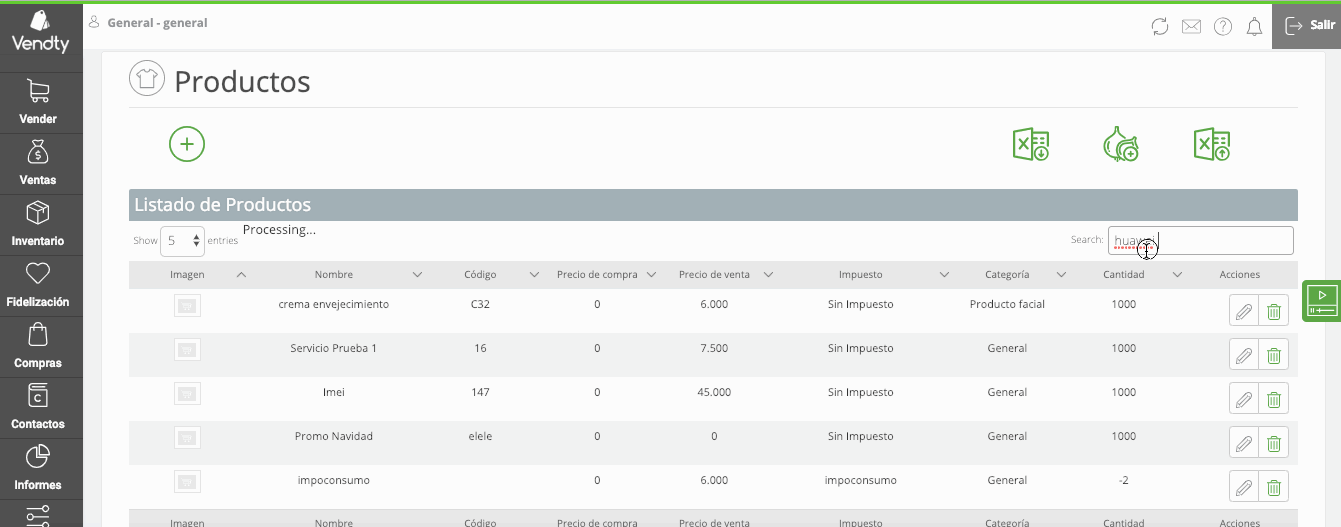Edit the crema envejecimiento product
This screenshot has height=527, width=1341.
(1243, 311)
